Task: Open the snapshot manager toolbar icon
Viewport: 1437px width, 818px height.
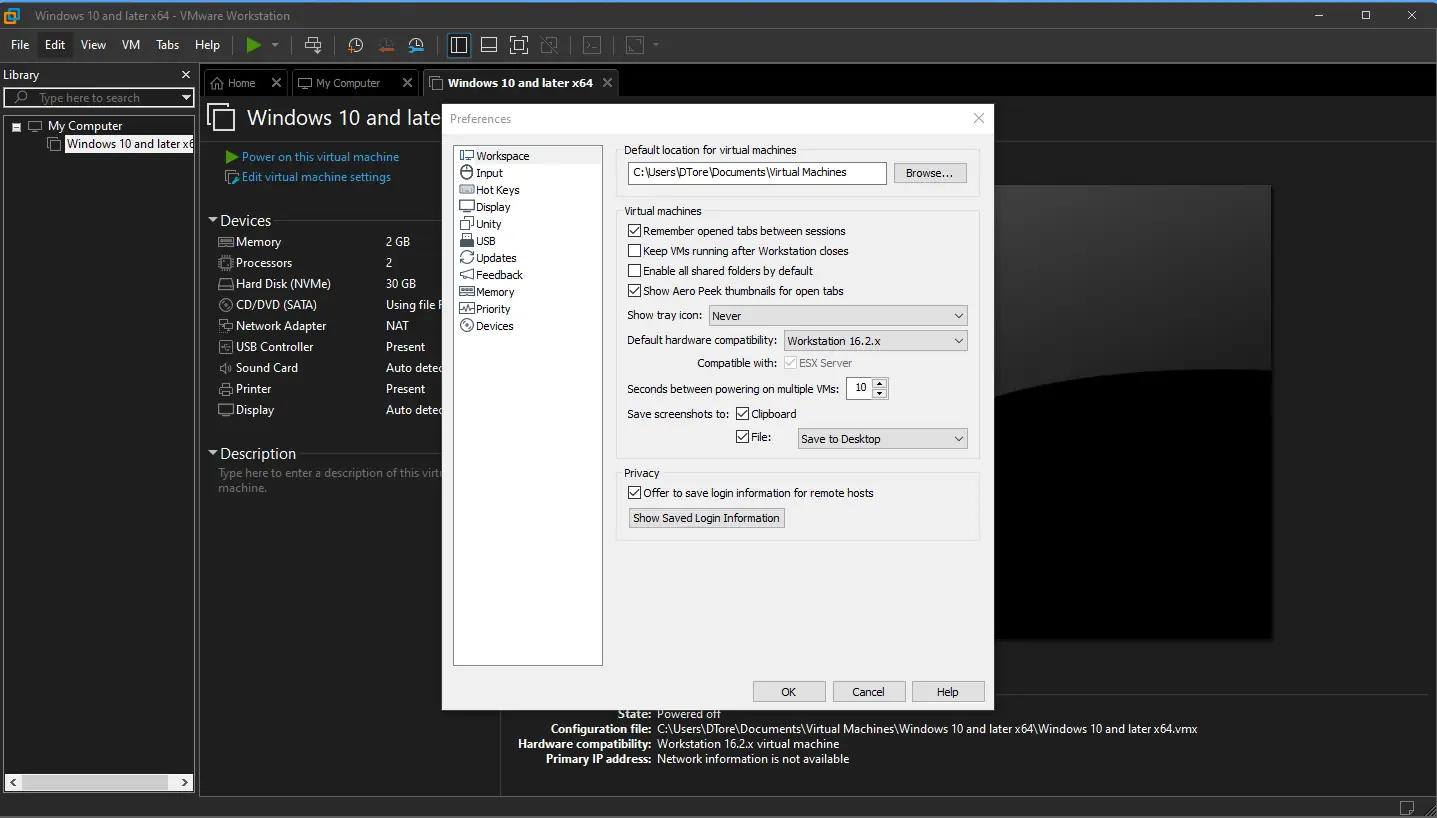Action: coord(416,45)
